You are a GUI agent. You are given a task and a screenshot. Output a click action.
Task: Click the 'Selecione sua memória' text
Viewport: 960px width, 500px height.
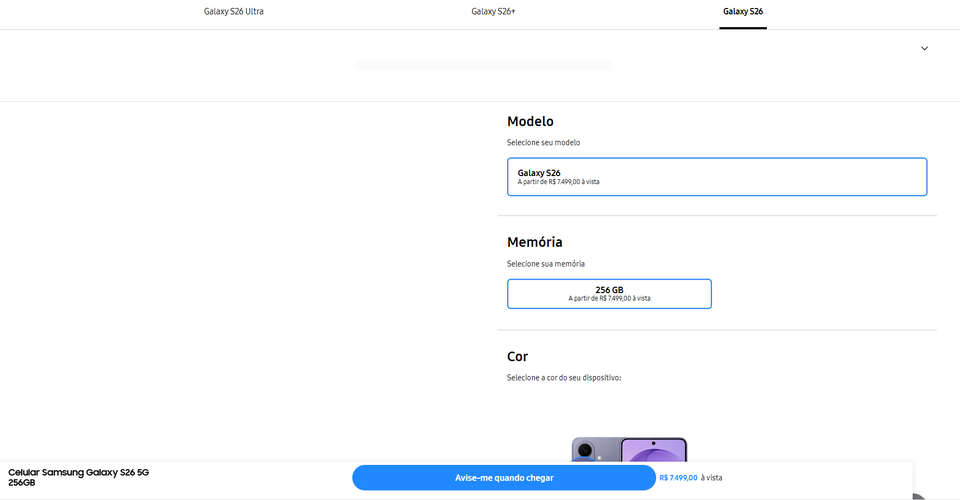tap(546, 264)
